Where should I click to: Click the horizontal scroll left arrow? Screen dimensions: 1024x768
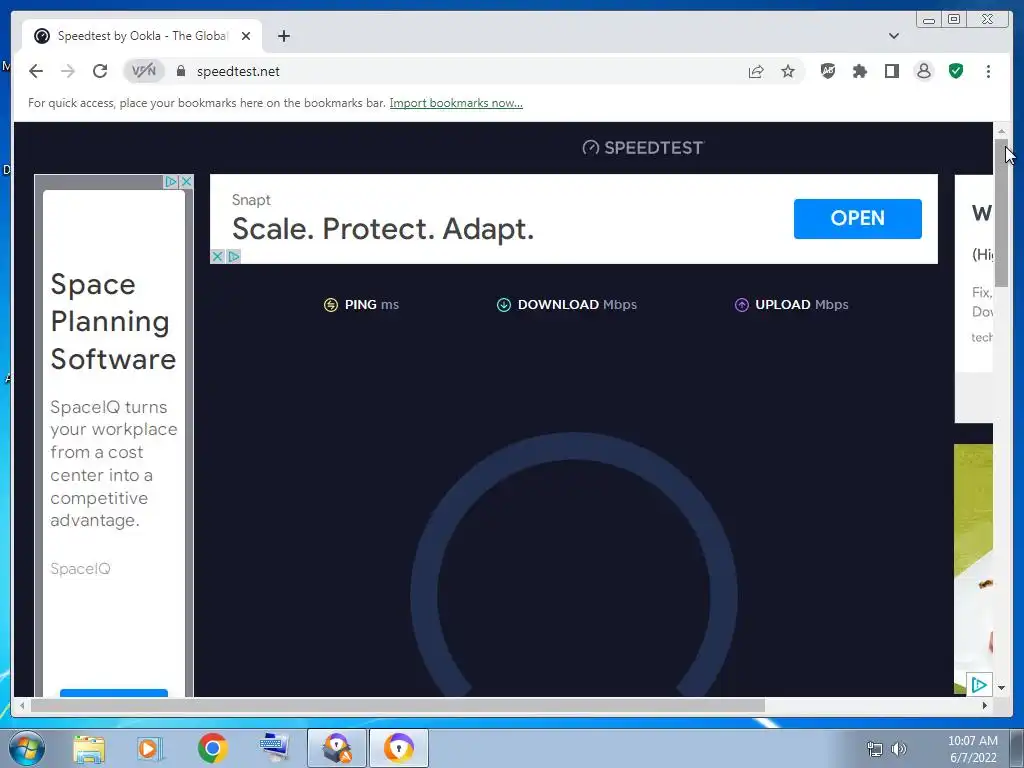(x=22, y=706)
